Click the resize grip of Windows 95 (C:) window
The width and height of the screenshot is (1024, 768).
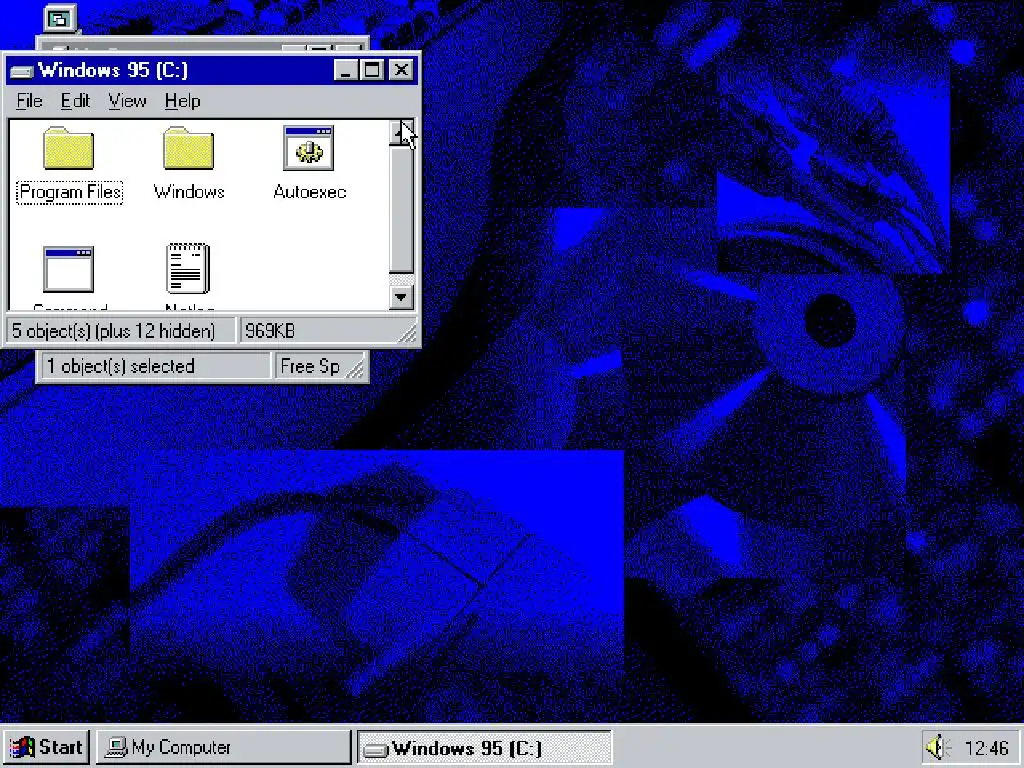[x=408, y=334]
